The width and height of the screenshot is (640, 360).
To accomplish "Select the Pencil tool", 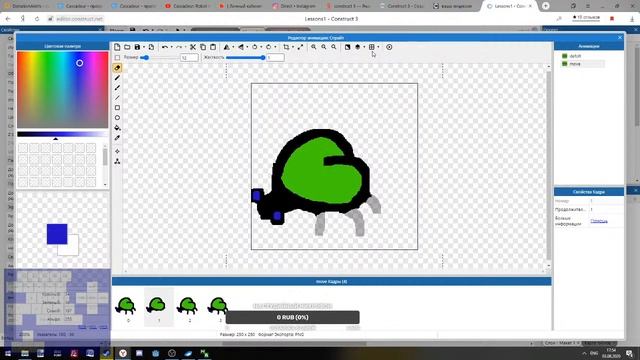I will pos(117,78).
